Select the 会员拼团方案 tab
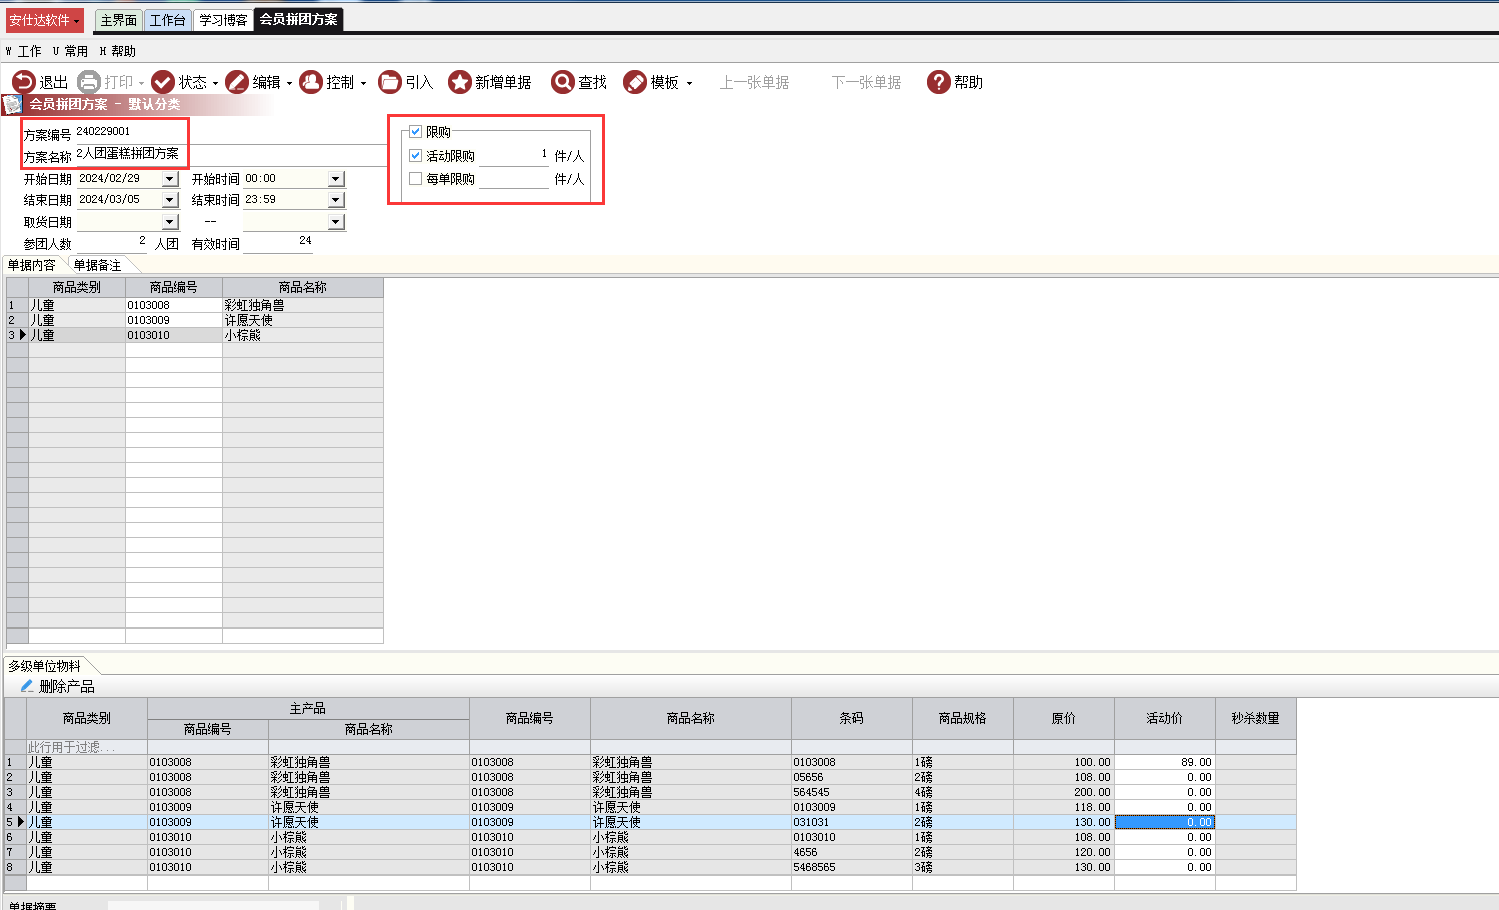 pyautogui.click(x=299, y=19)
